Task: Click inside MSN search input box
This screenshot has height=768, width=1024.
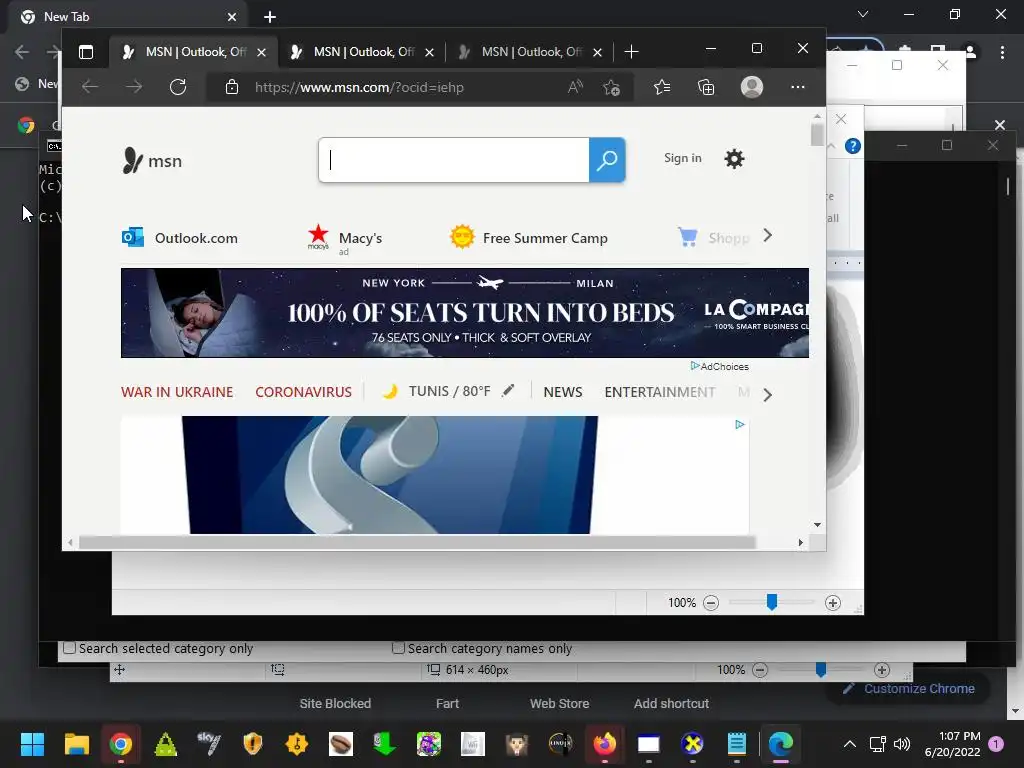Action: pos(454,160)
